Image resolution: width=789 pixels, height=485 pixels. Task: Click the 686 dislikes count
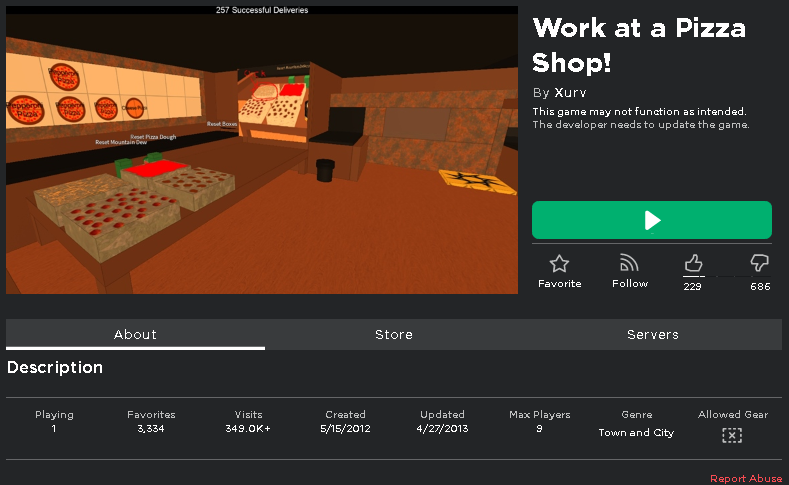(x=760, y=287)
